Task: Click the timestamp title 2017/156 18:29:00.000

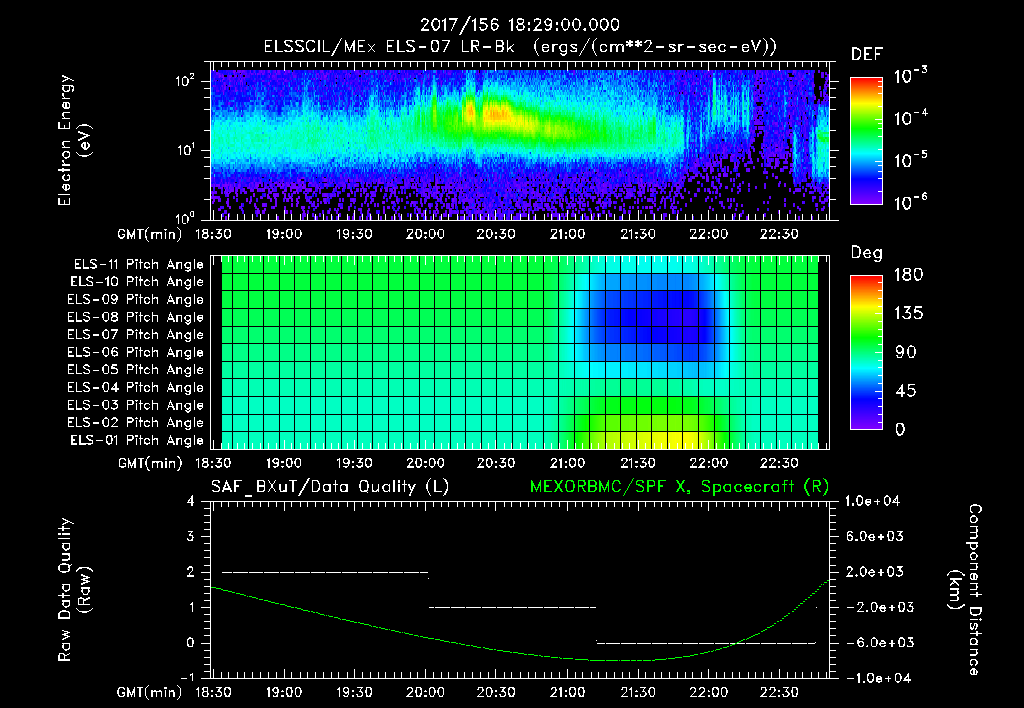Action: [519, 25]
